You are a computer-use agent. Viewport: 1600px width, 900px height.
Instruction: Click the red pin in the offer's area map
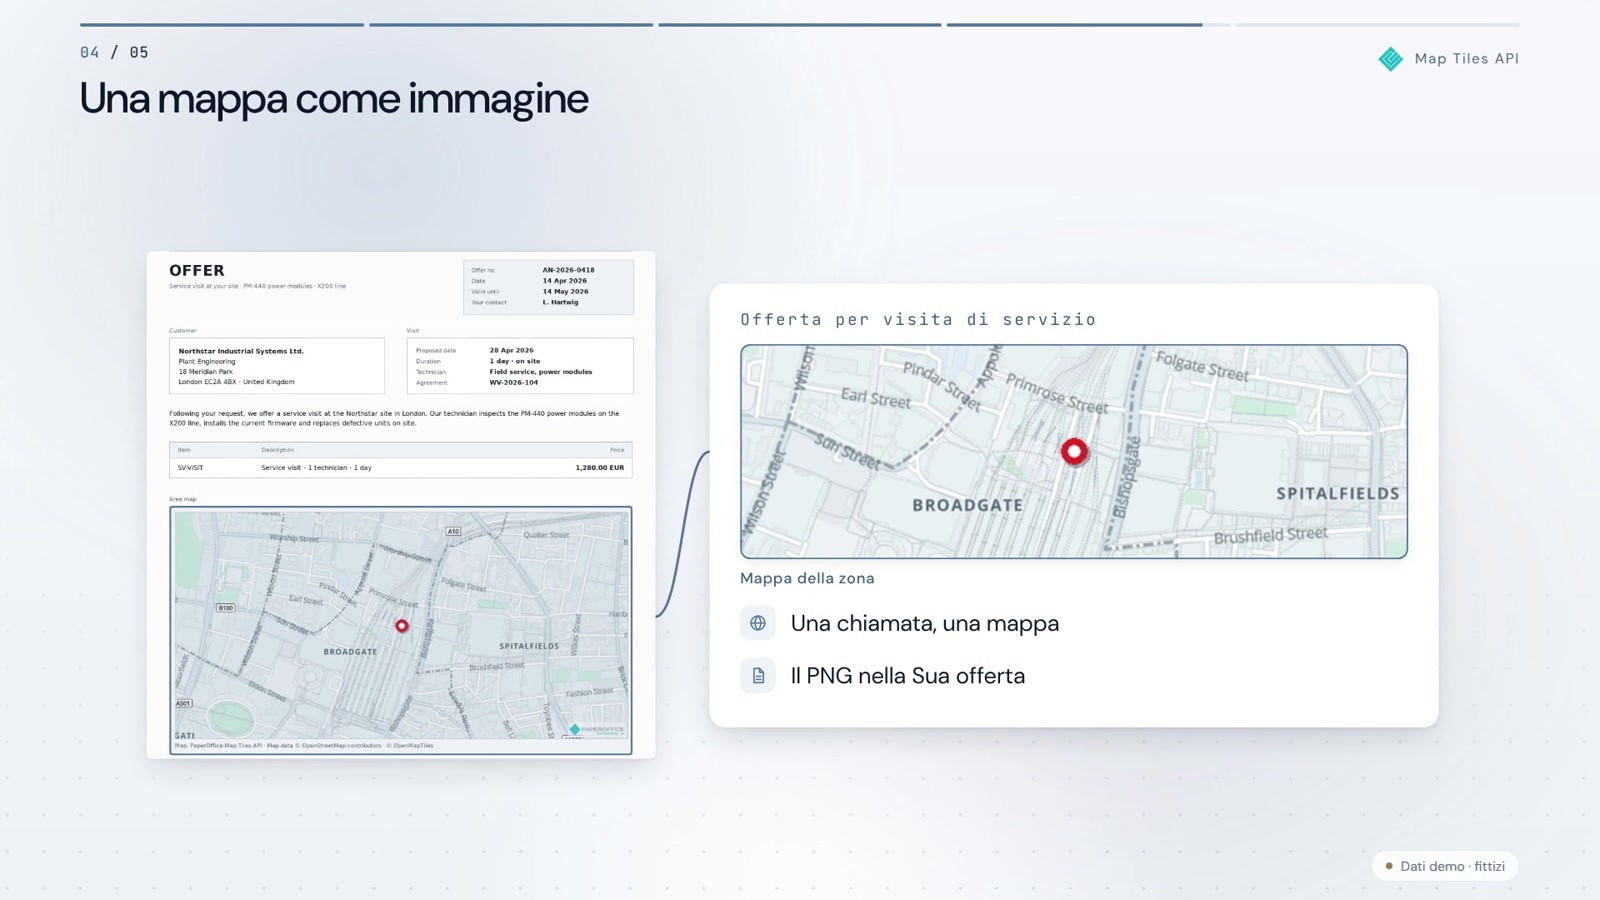click(x=402, y=626)
